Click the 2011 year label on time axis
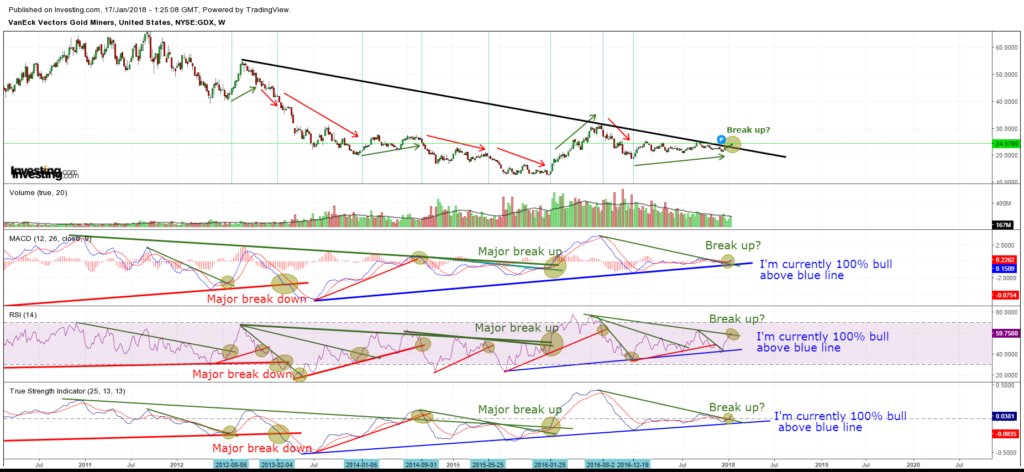The height and width of the screenshot is (472, 1024). 85,464
